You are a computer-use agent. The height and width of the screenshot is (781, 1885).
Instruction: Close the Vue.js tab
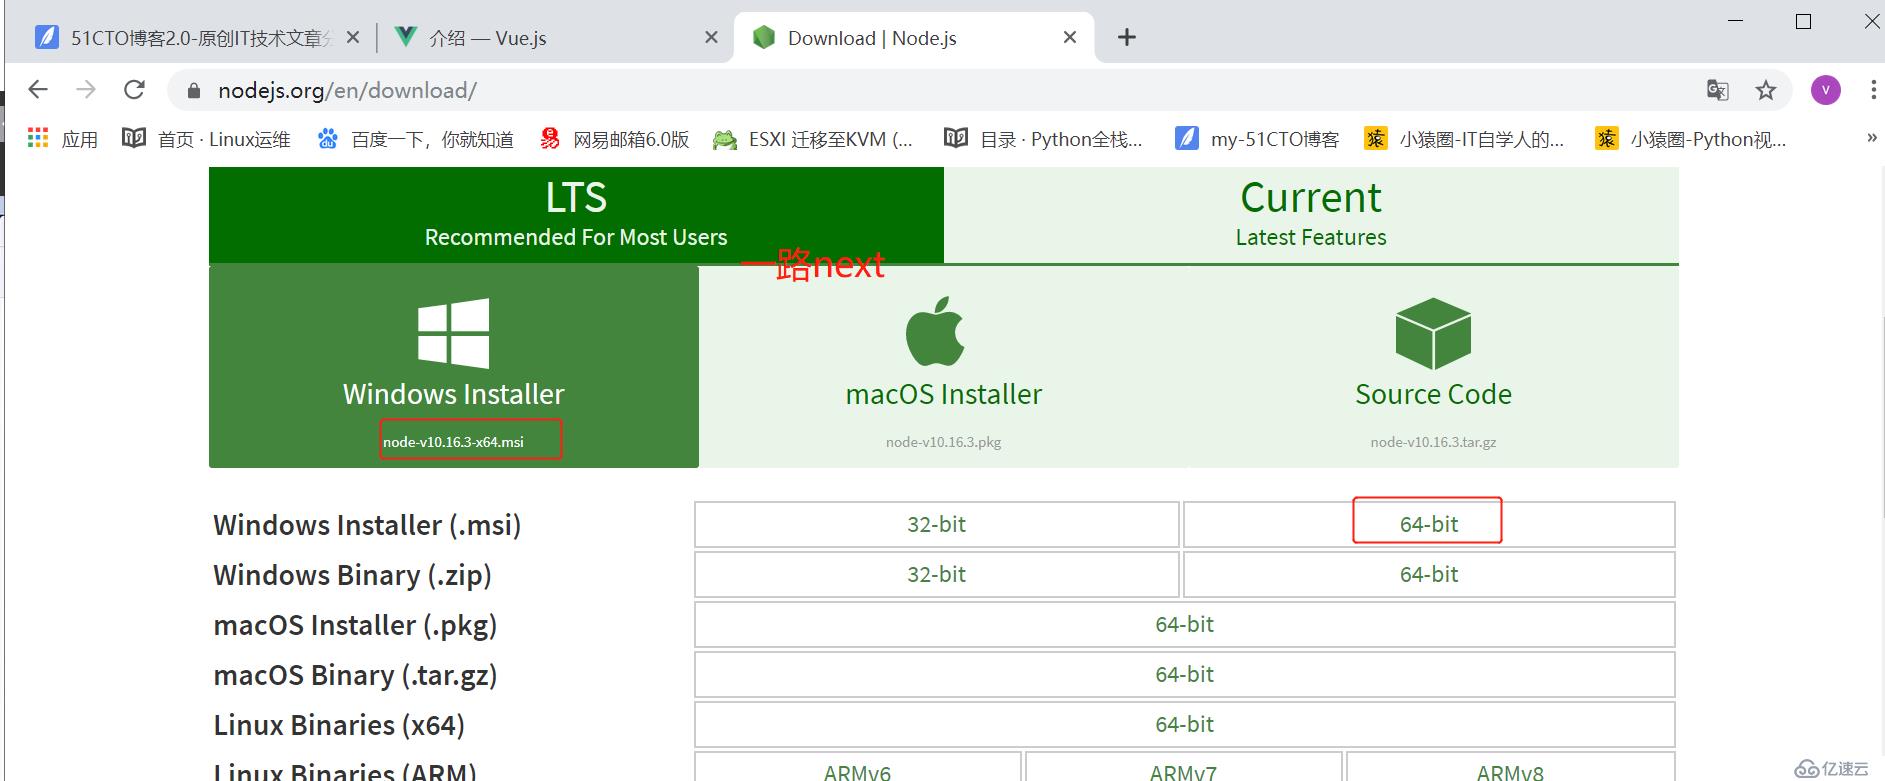click(x=711, y=37)
